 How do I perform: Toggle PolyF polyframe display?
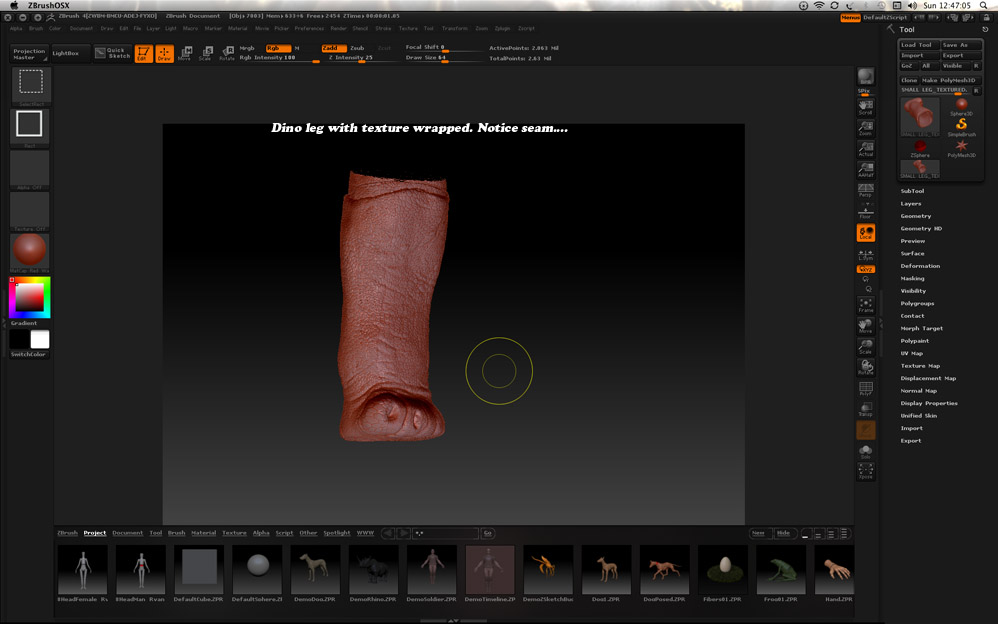click(x=866, y=388)
